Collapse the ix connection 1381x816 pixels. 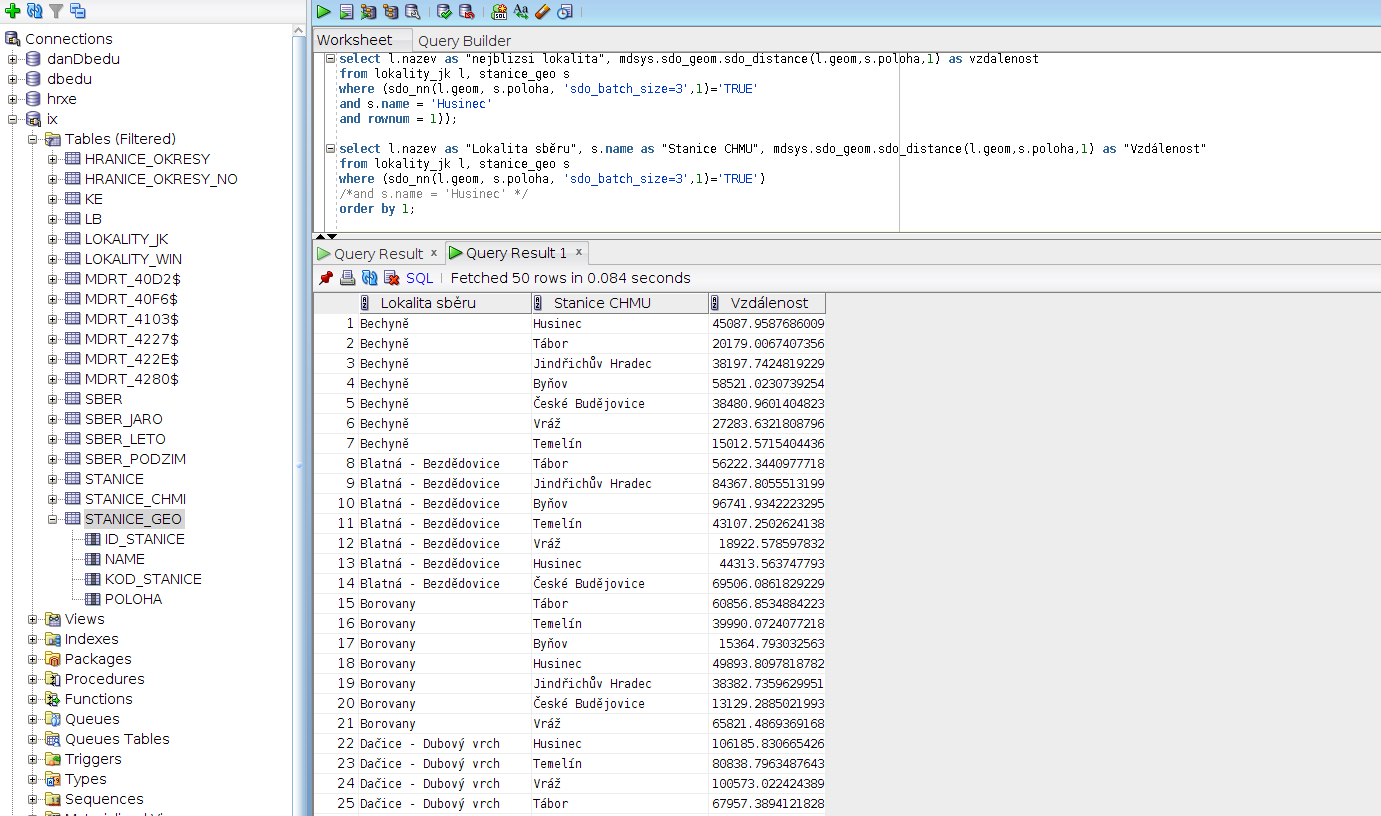tap(13, 119)
